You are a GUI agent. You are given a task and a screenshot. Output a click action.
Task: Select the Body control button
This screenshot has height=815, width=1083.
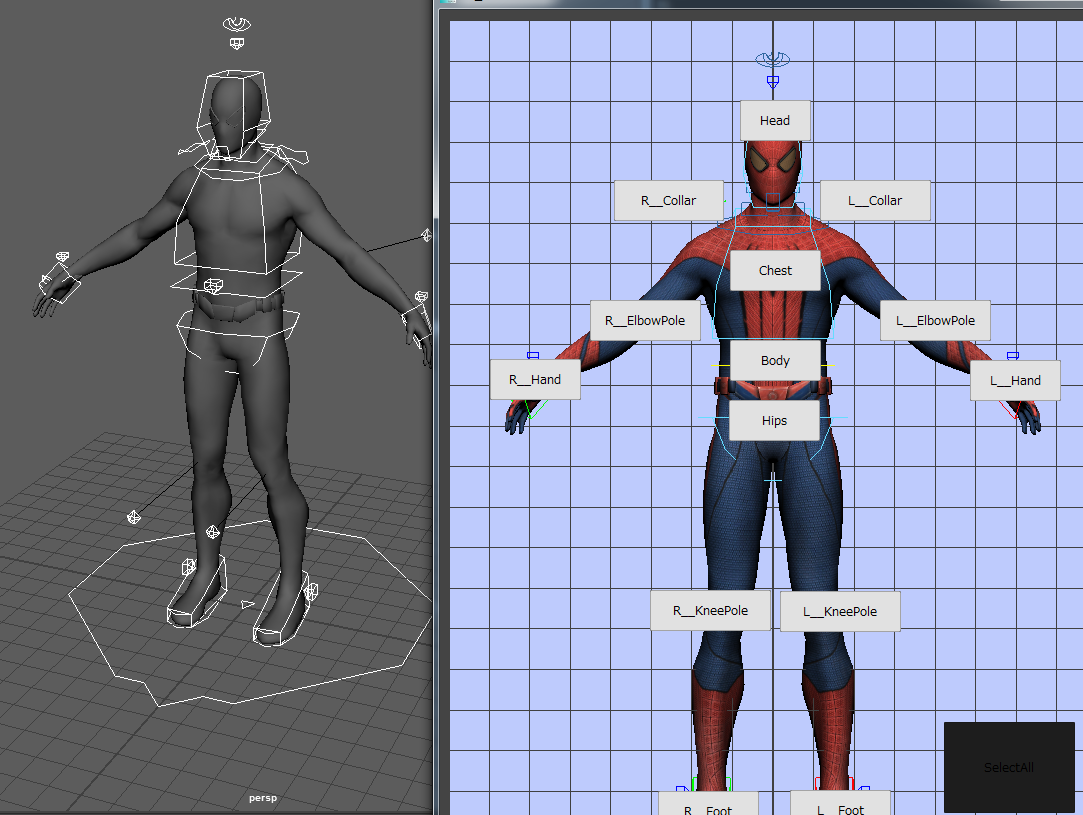tap(775, 361)
